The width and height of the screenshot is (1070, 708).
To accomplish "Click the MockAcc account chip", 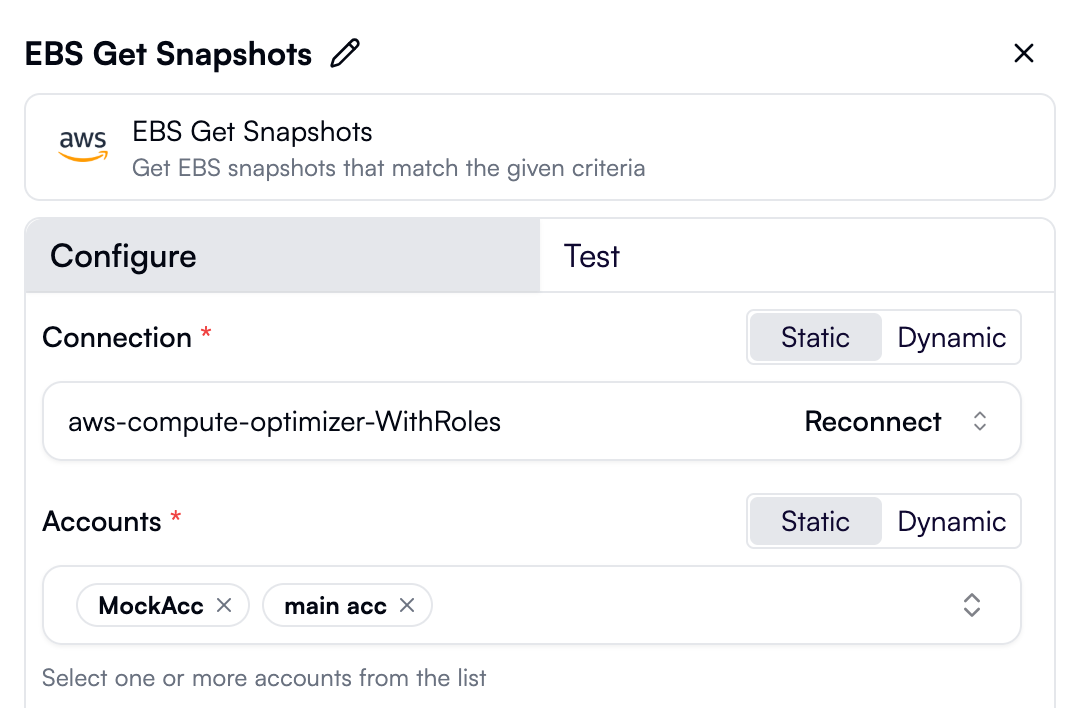I will point(150,605).
